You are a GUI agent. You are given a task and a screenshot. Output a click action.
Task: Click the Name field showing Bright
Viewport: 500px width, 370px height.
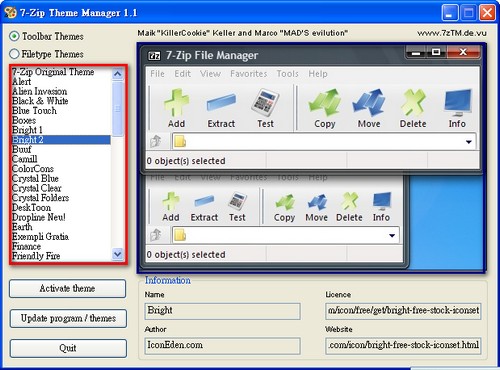pyautogui.click(x=222, y=311)
